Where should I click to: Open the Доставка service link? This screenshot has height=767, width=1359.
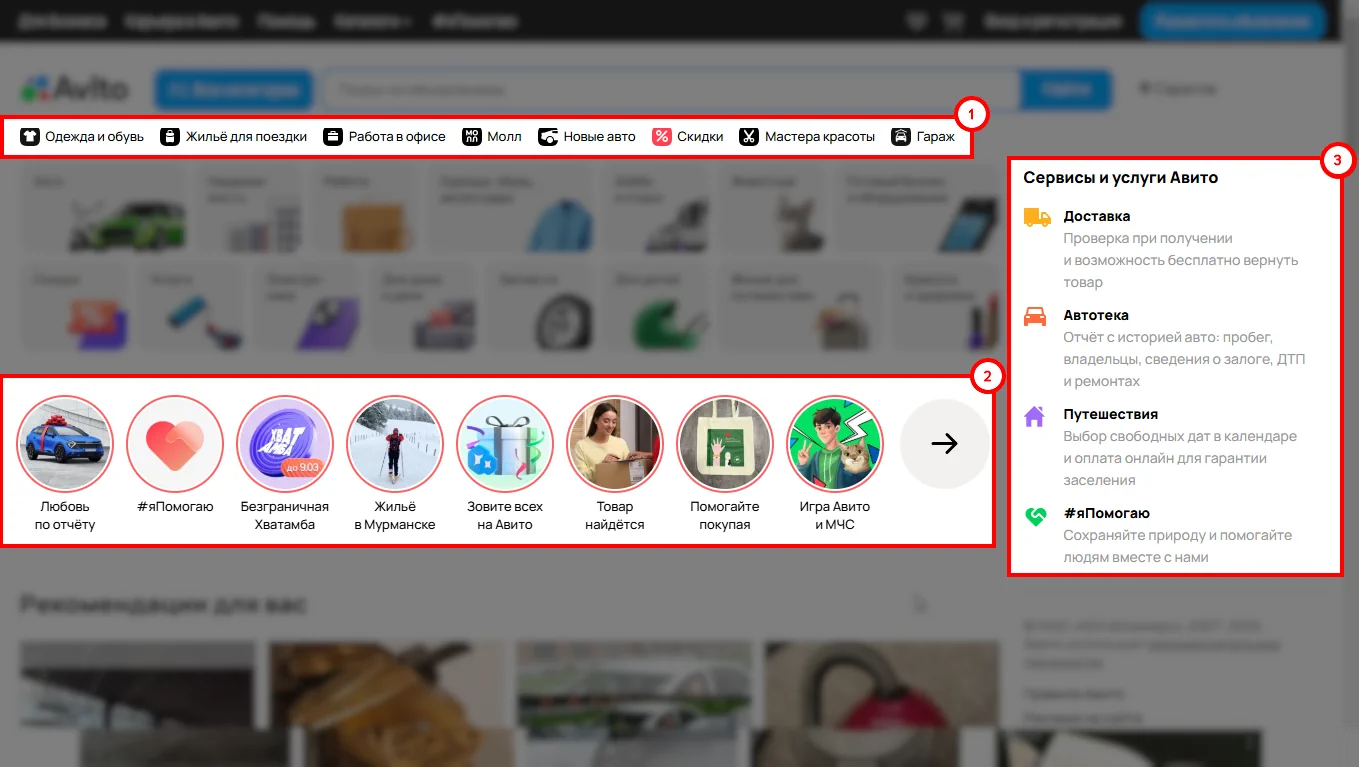pyautogui.click(x=1097, y=216)
